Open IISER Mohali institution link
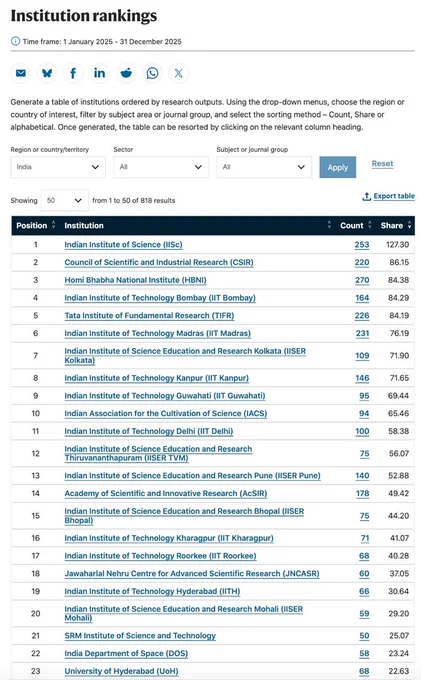The width and height of the screenshot is (421, 680). pyautogui.click(x=184, y=614)
